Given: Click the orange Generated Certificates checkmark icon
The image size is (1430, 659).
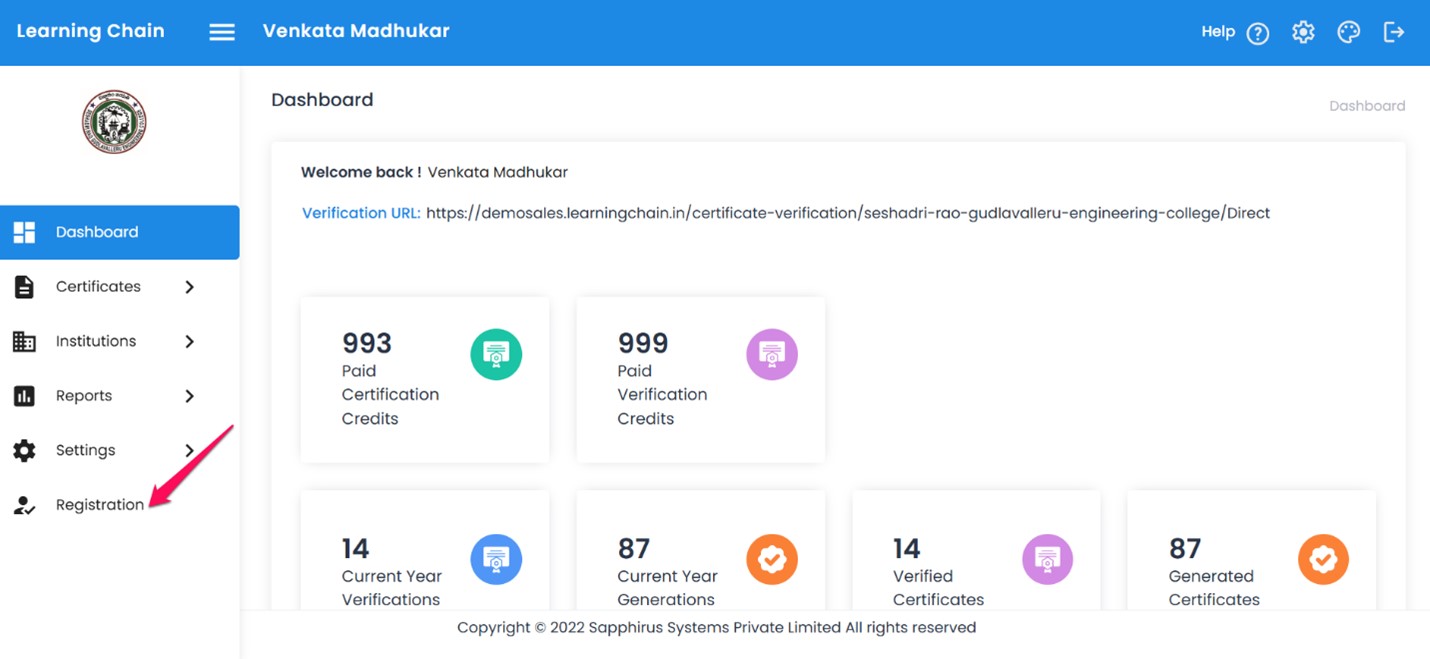Looking at the screenshot, I should point(1323,559).
